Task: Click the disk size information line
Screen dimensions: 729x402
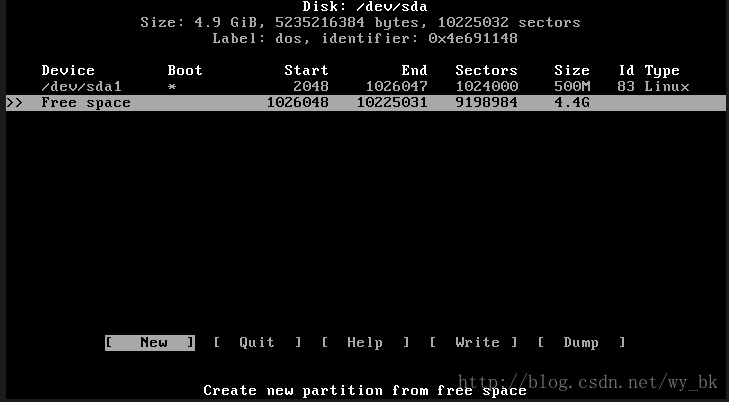Action: (360, 23)
